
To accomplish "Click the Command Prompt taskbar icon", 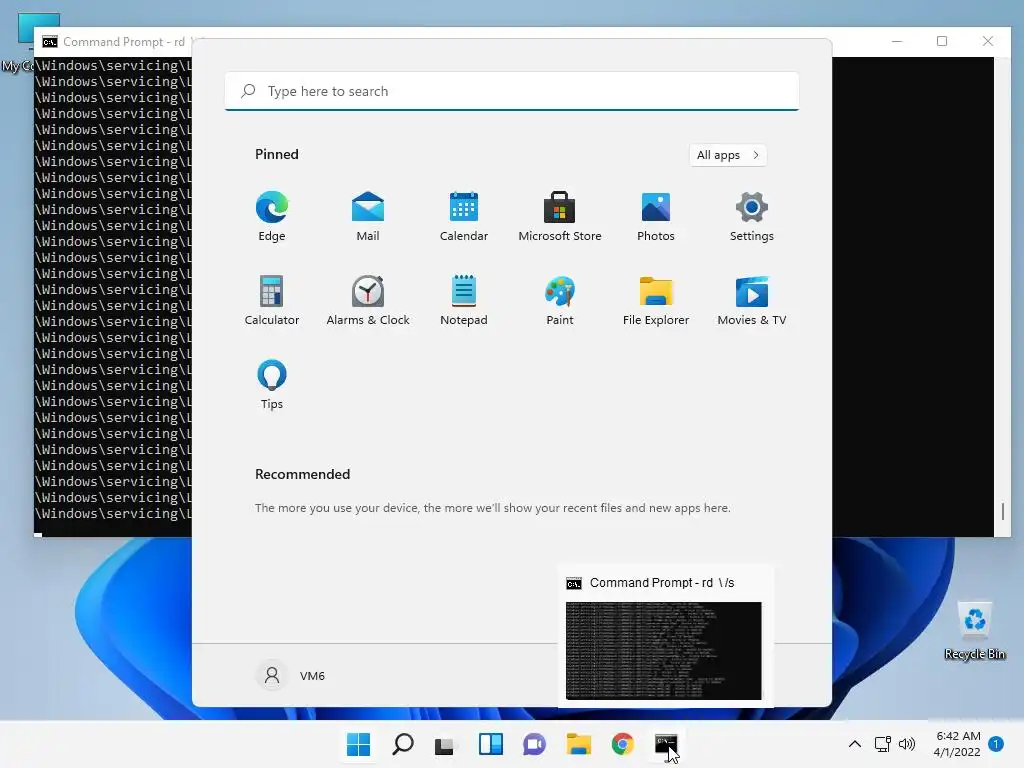I will click(666, 744).
